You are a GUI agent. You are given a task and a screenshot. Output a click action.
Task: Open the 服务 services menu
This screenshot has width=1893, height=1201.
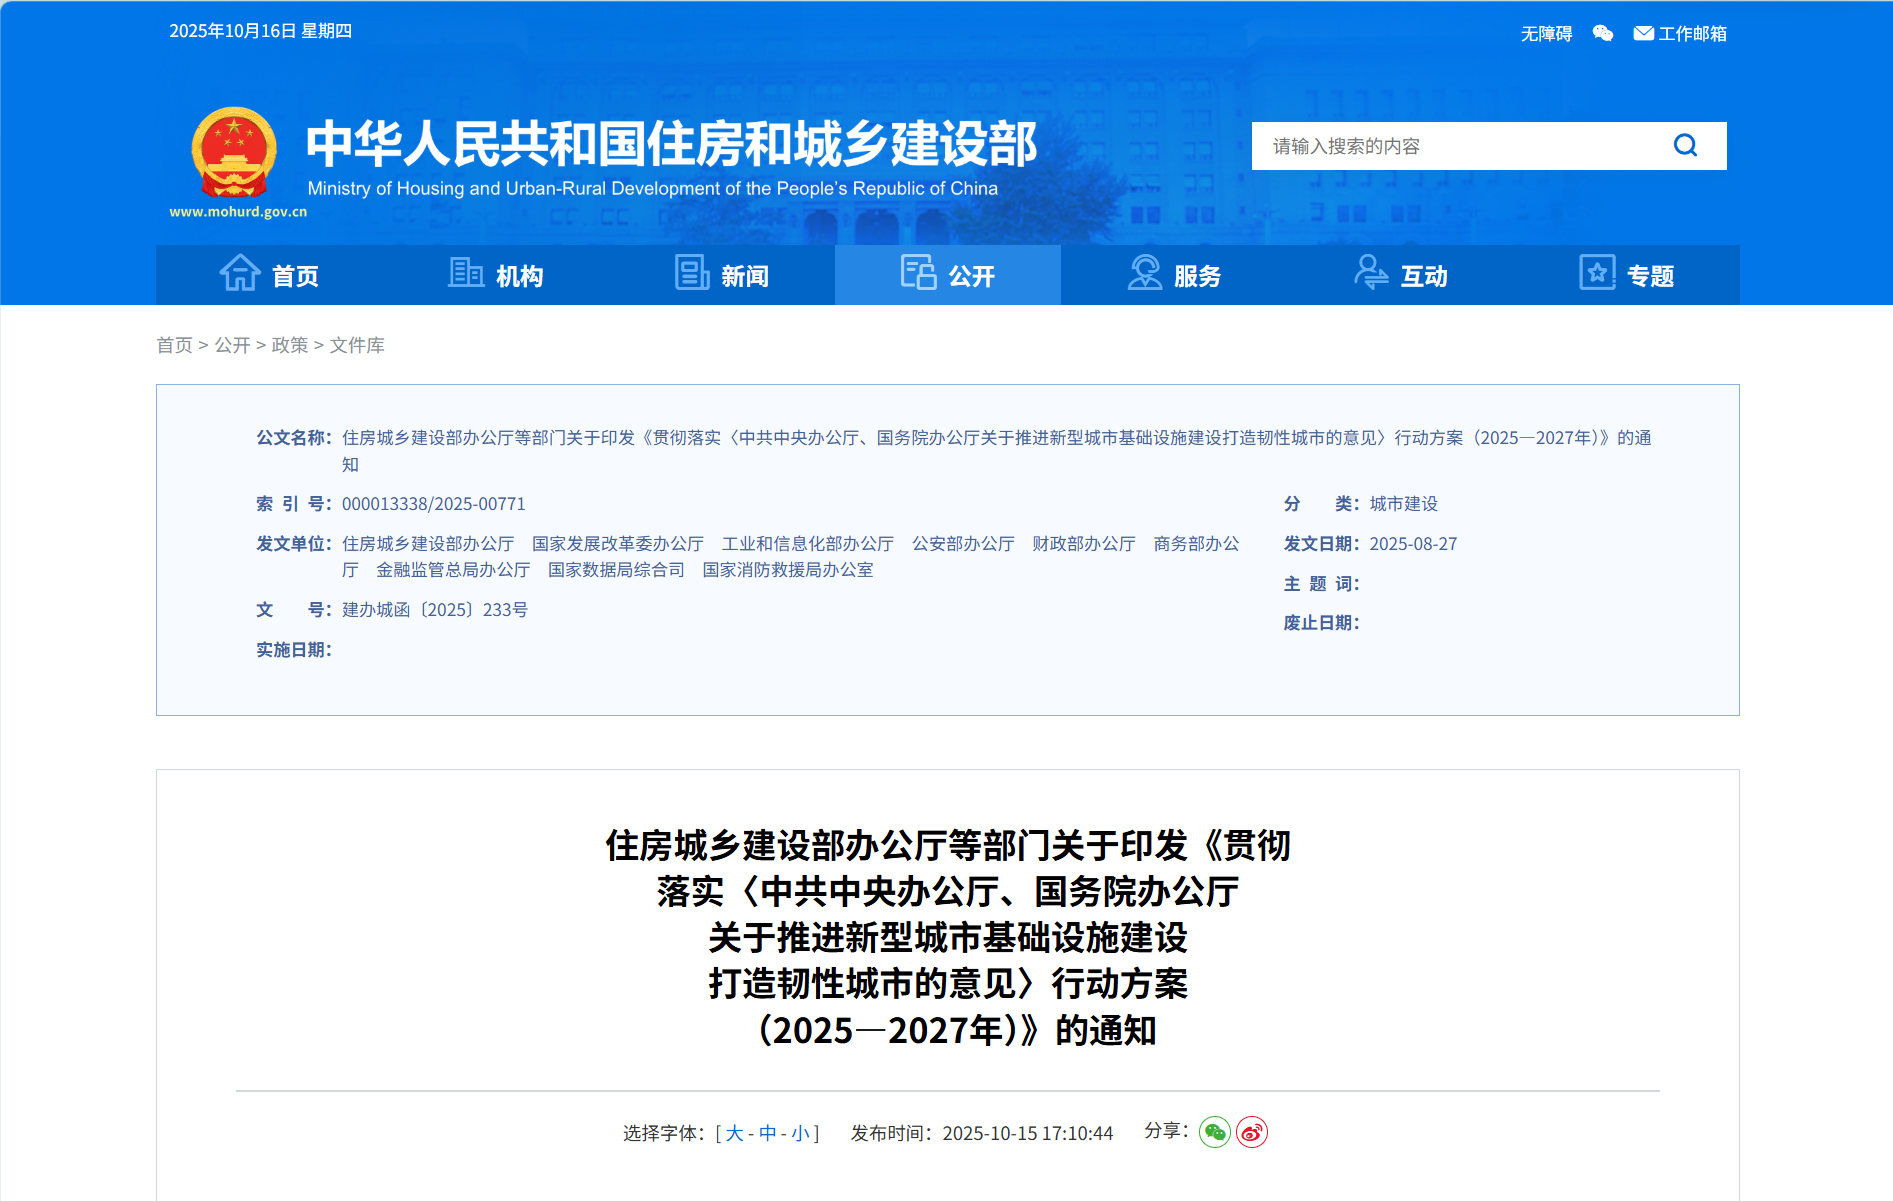[1174, 275]
